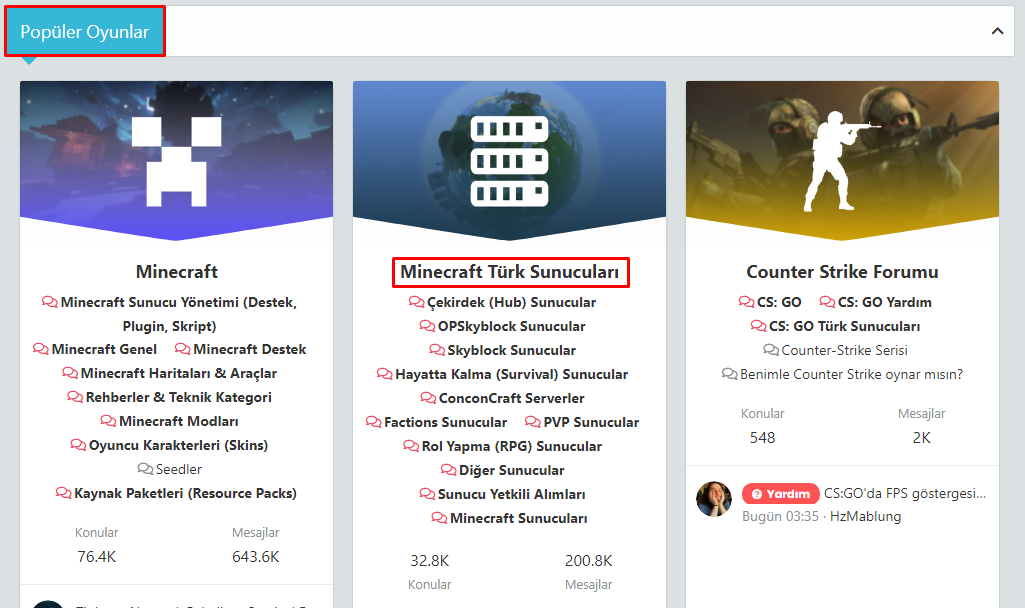Open the CS: GO Yardım subforum
The image size is (1025, 608).
click(884, 303)
